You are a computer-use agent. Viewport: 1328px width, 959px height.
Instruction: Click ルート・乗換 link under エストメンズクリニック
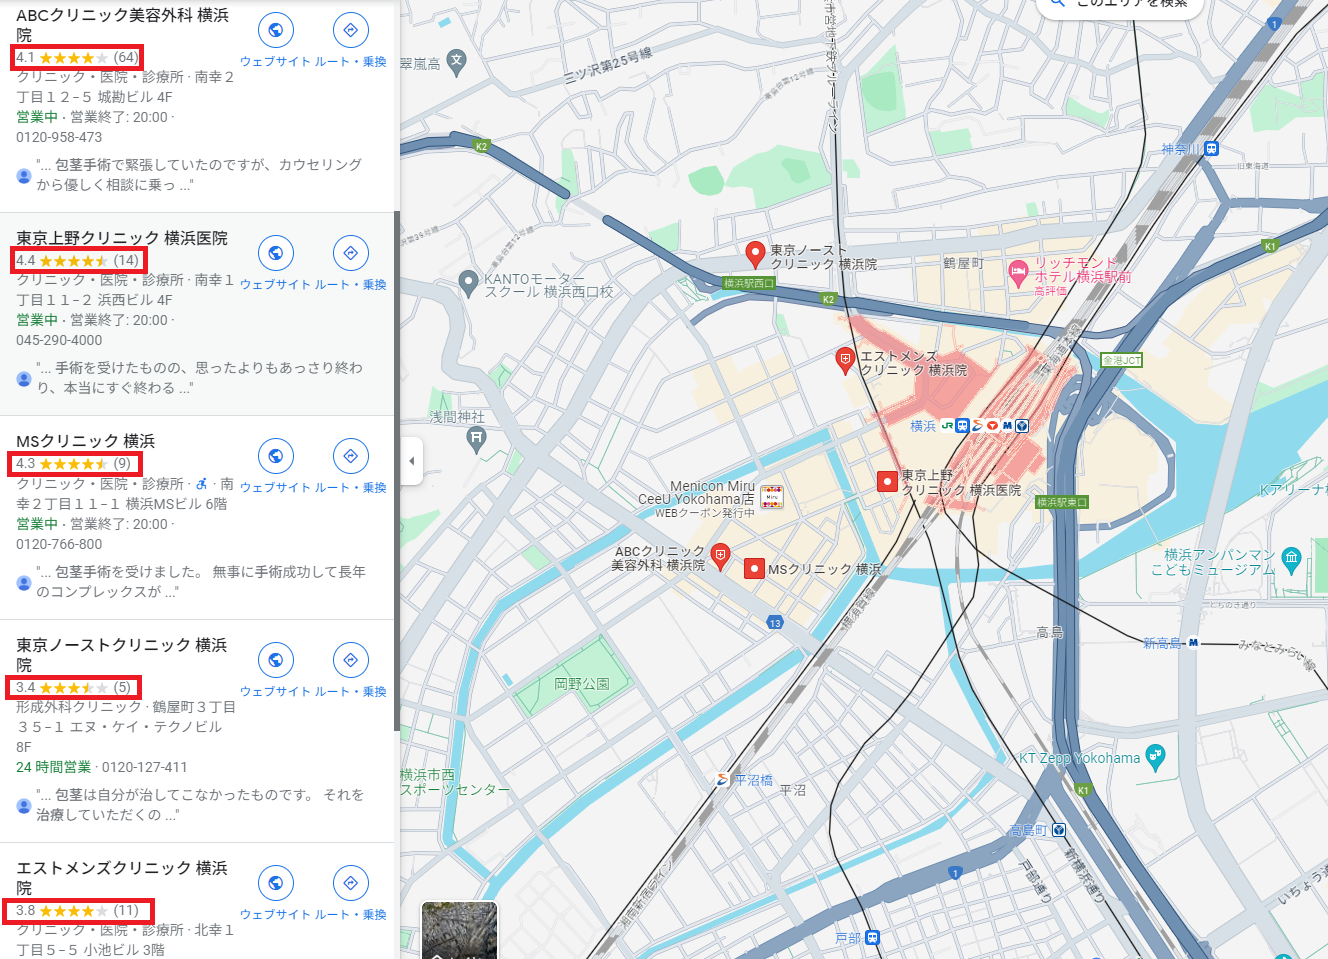point(351,915)
